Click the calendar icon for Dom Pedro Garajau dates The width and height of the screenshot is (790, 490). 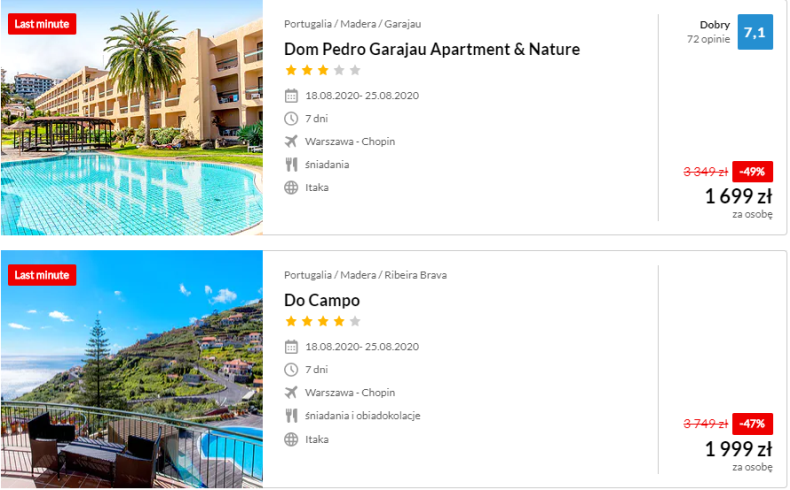(x=291, y=96)
